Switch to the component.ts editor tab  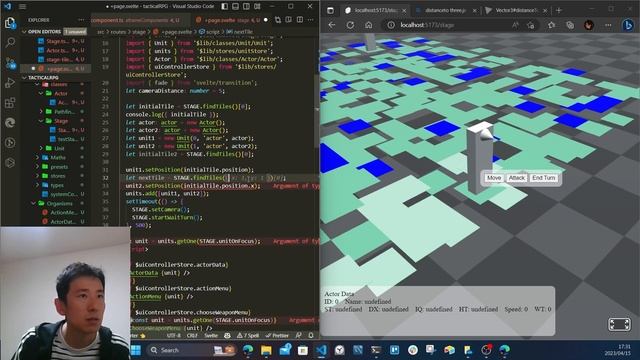(x=139, y=20)
